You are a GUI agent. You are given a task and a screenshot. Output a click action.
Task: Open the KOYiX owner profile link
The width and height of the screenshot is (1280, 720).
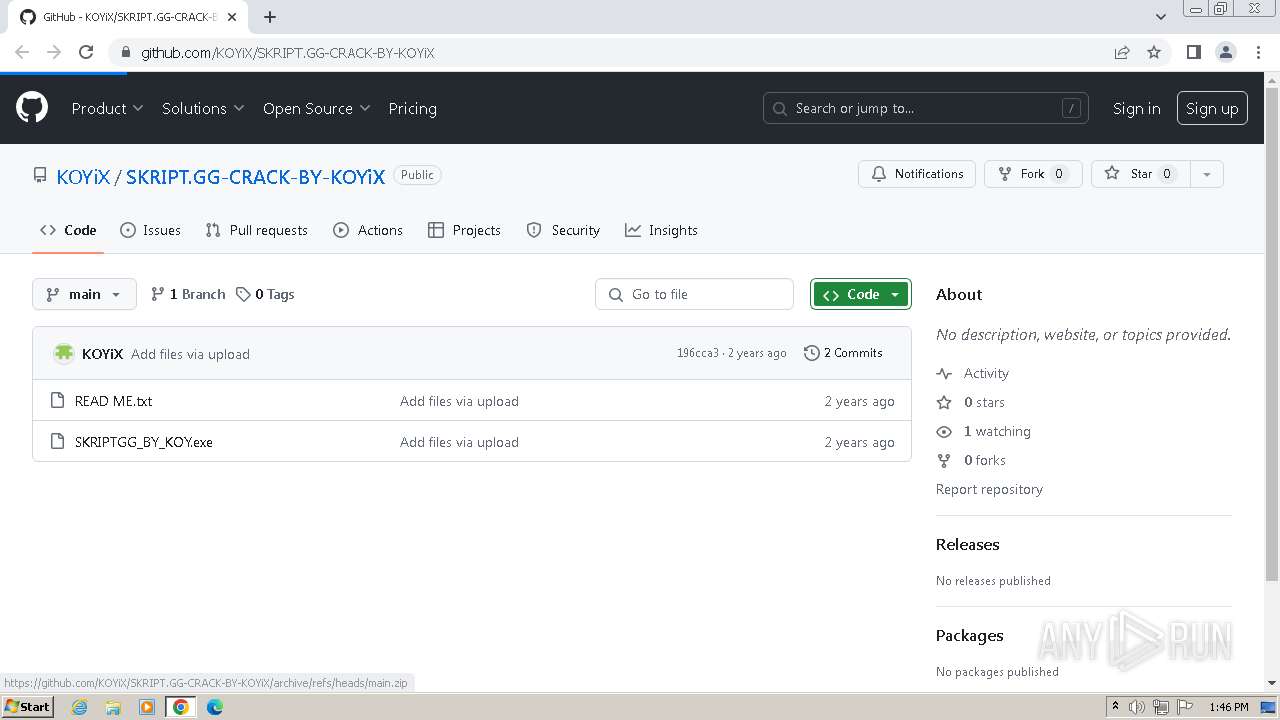click(x=83, y=176)
